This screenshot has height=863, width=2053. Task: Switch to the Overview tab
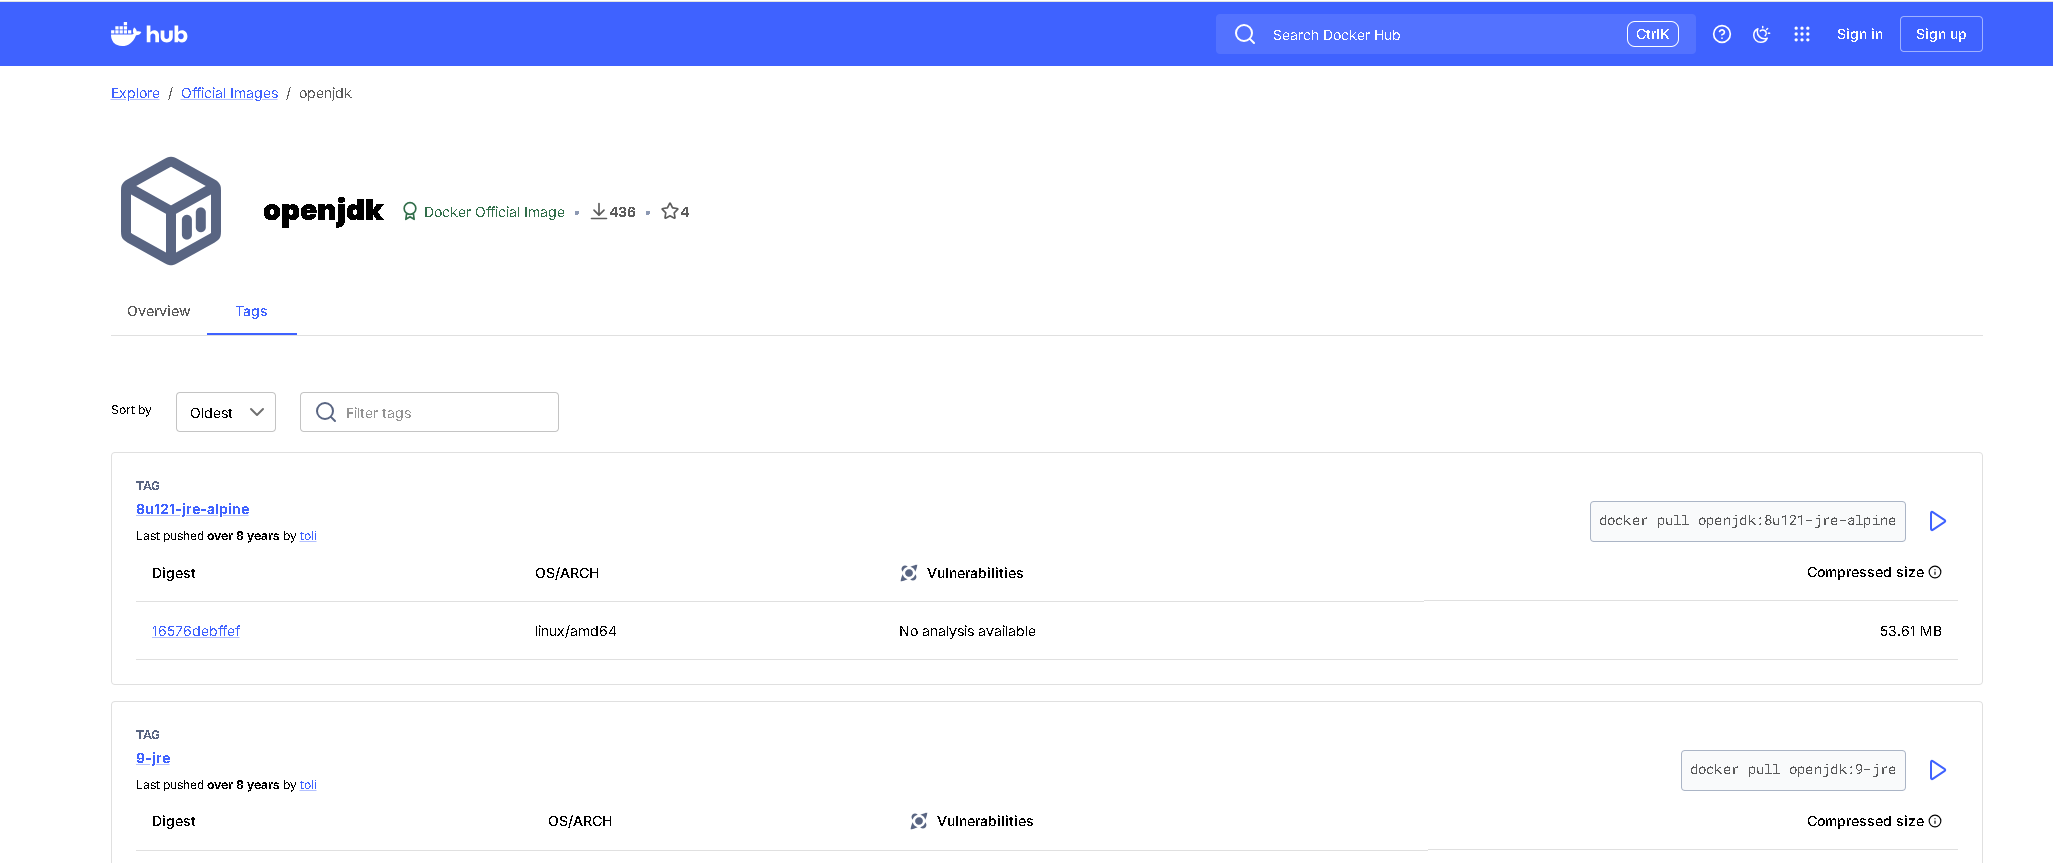[x=159, y=311]
